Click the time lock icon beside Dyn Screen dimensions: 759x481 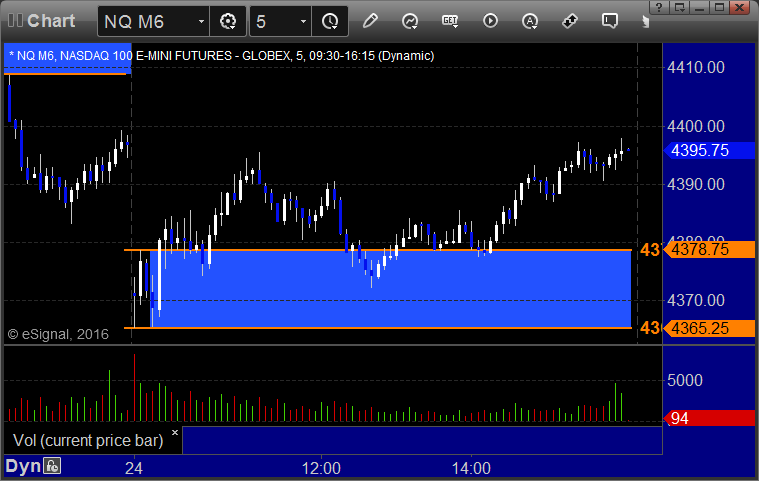[x=52, y=466]
